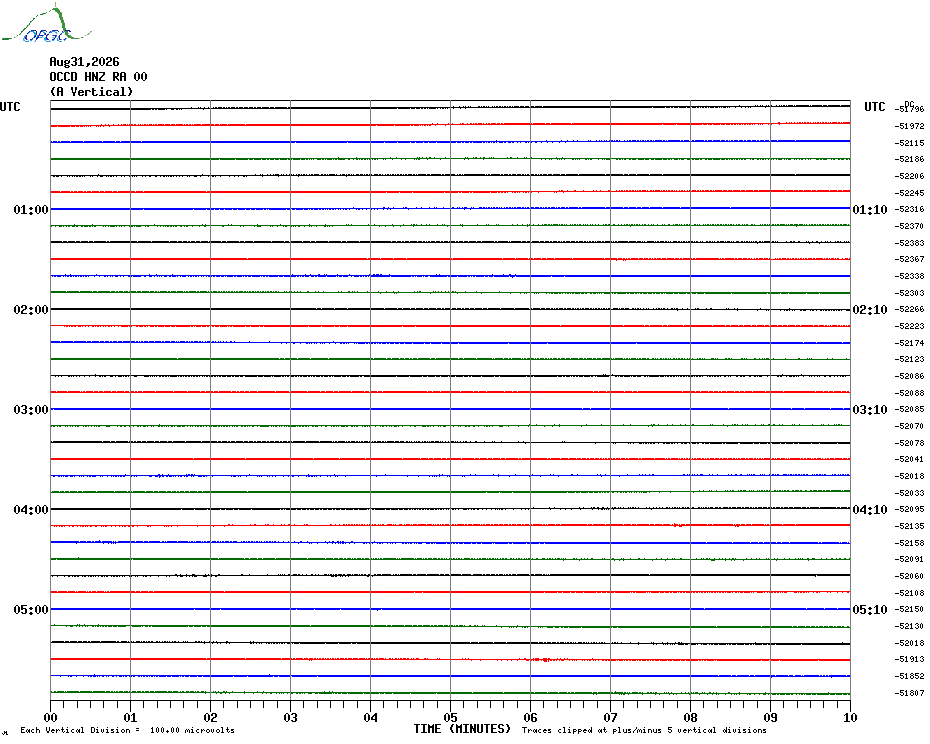This screenshot has width=930, height=744.
Task: Click the 06 minute tick label
Action: (x=531, y=717)
